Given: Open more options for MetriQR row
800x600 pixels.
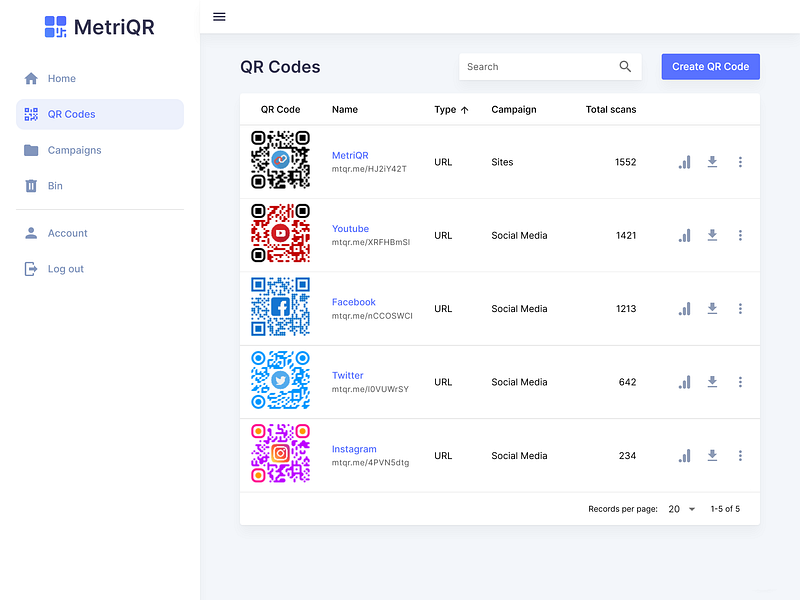Looking at the screenshot, I should click(x=740, y=162).
